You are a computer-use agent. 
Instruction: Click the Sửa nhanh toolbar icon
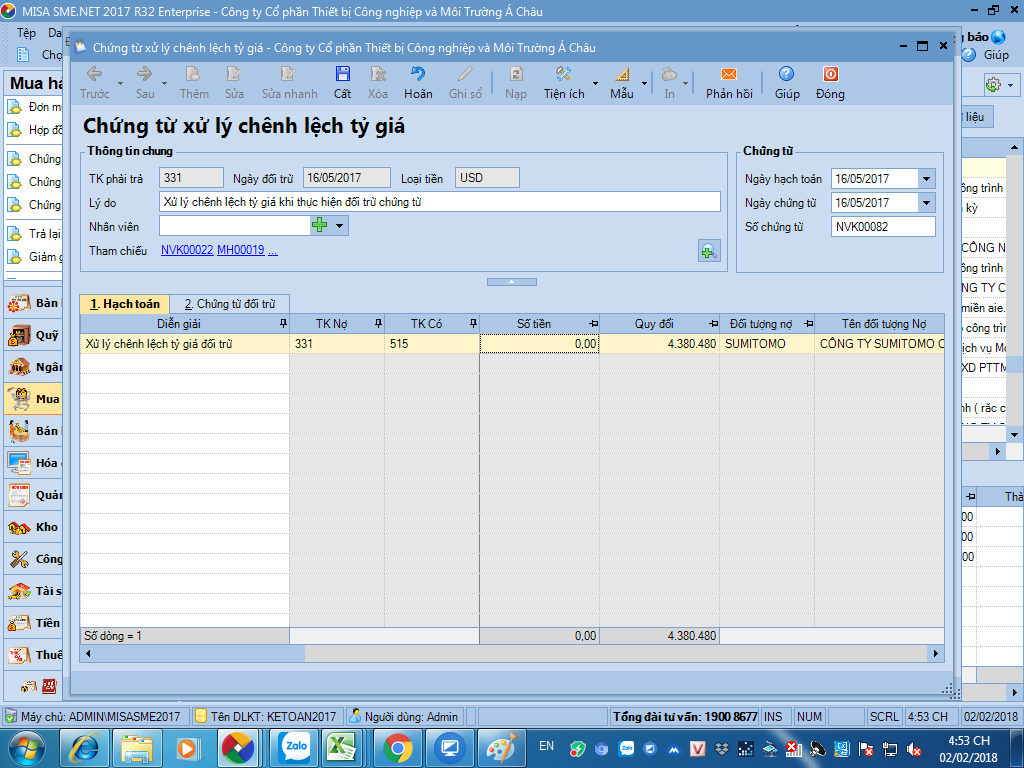(288, 74)
